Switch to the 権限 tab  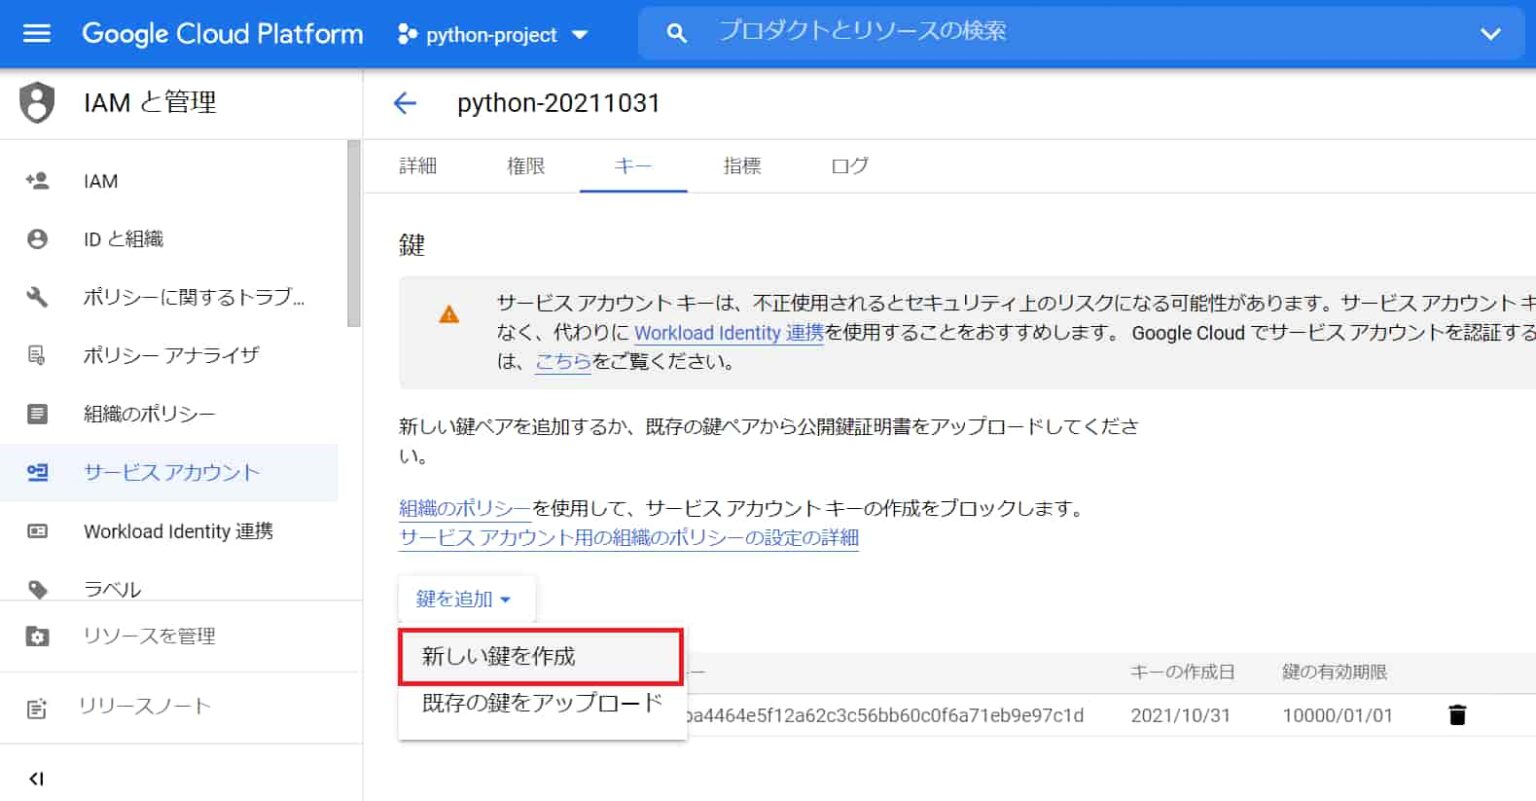(526, 166)
